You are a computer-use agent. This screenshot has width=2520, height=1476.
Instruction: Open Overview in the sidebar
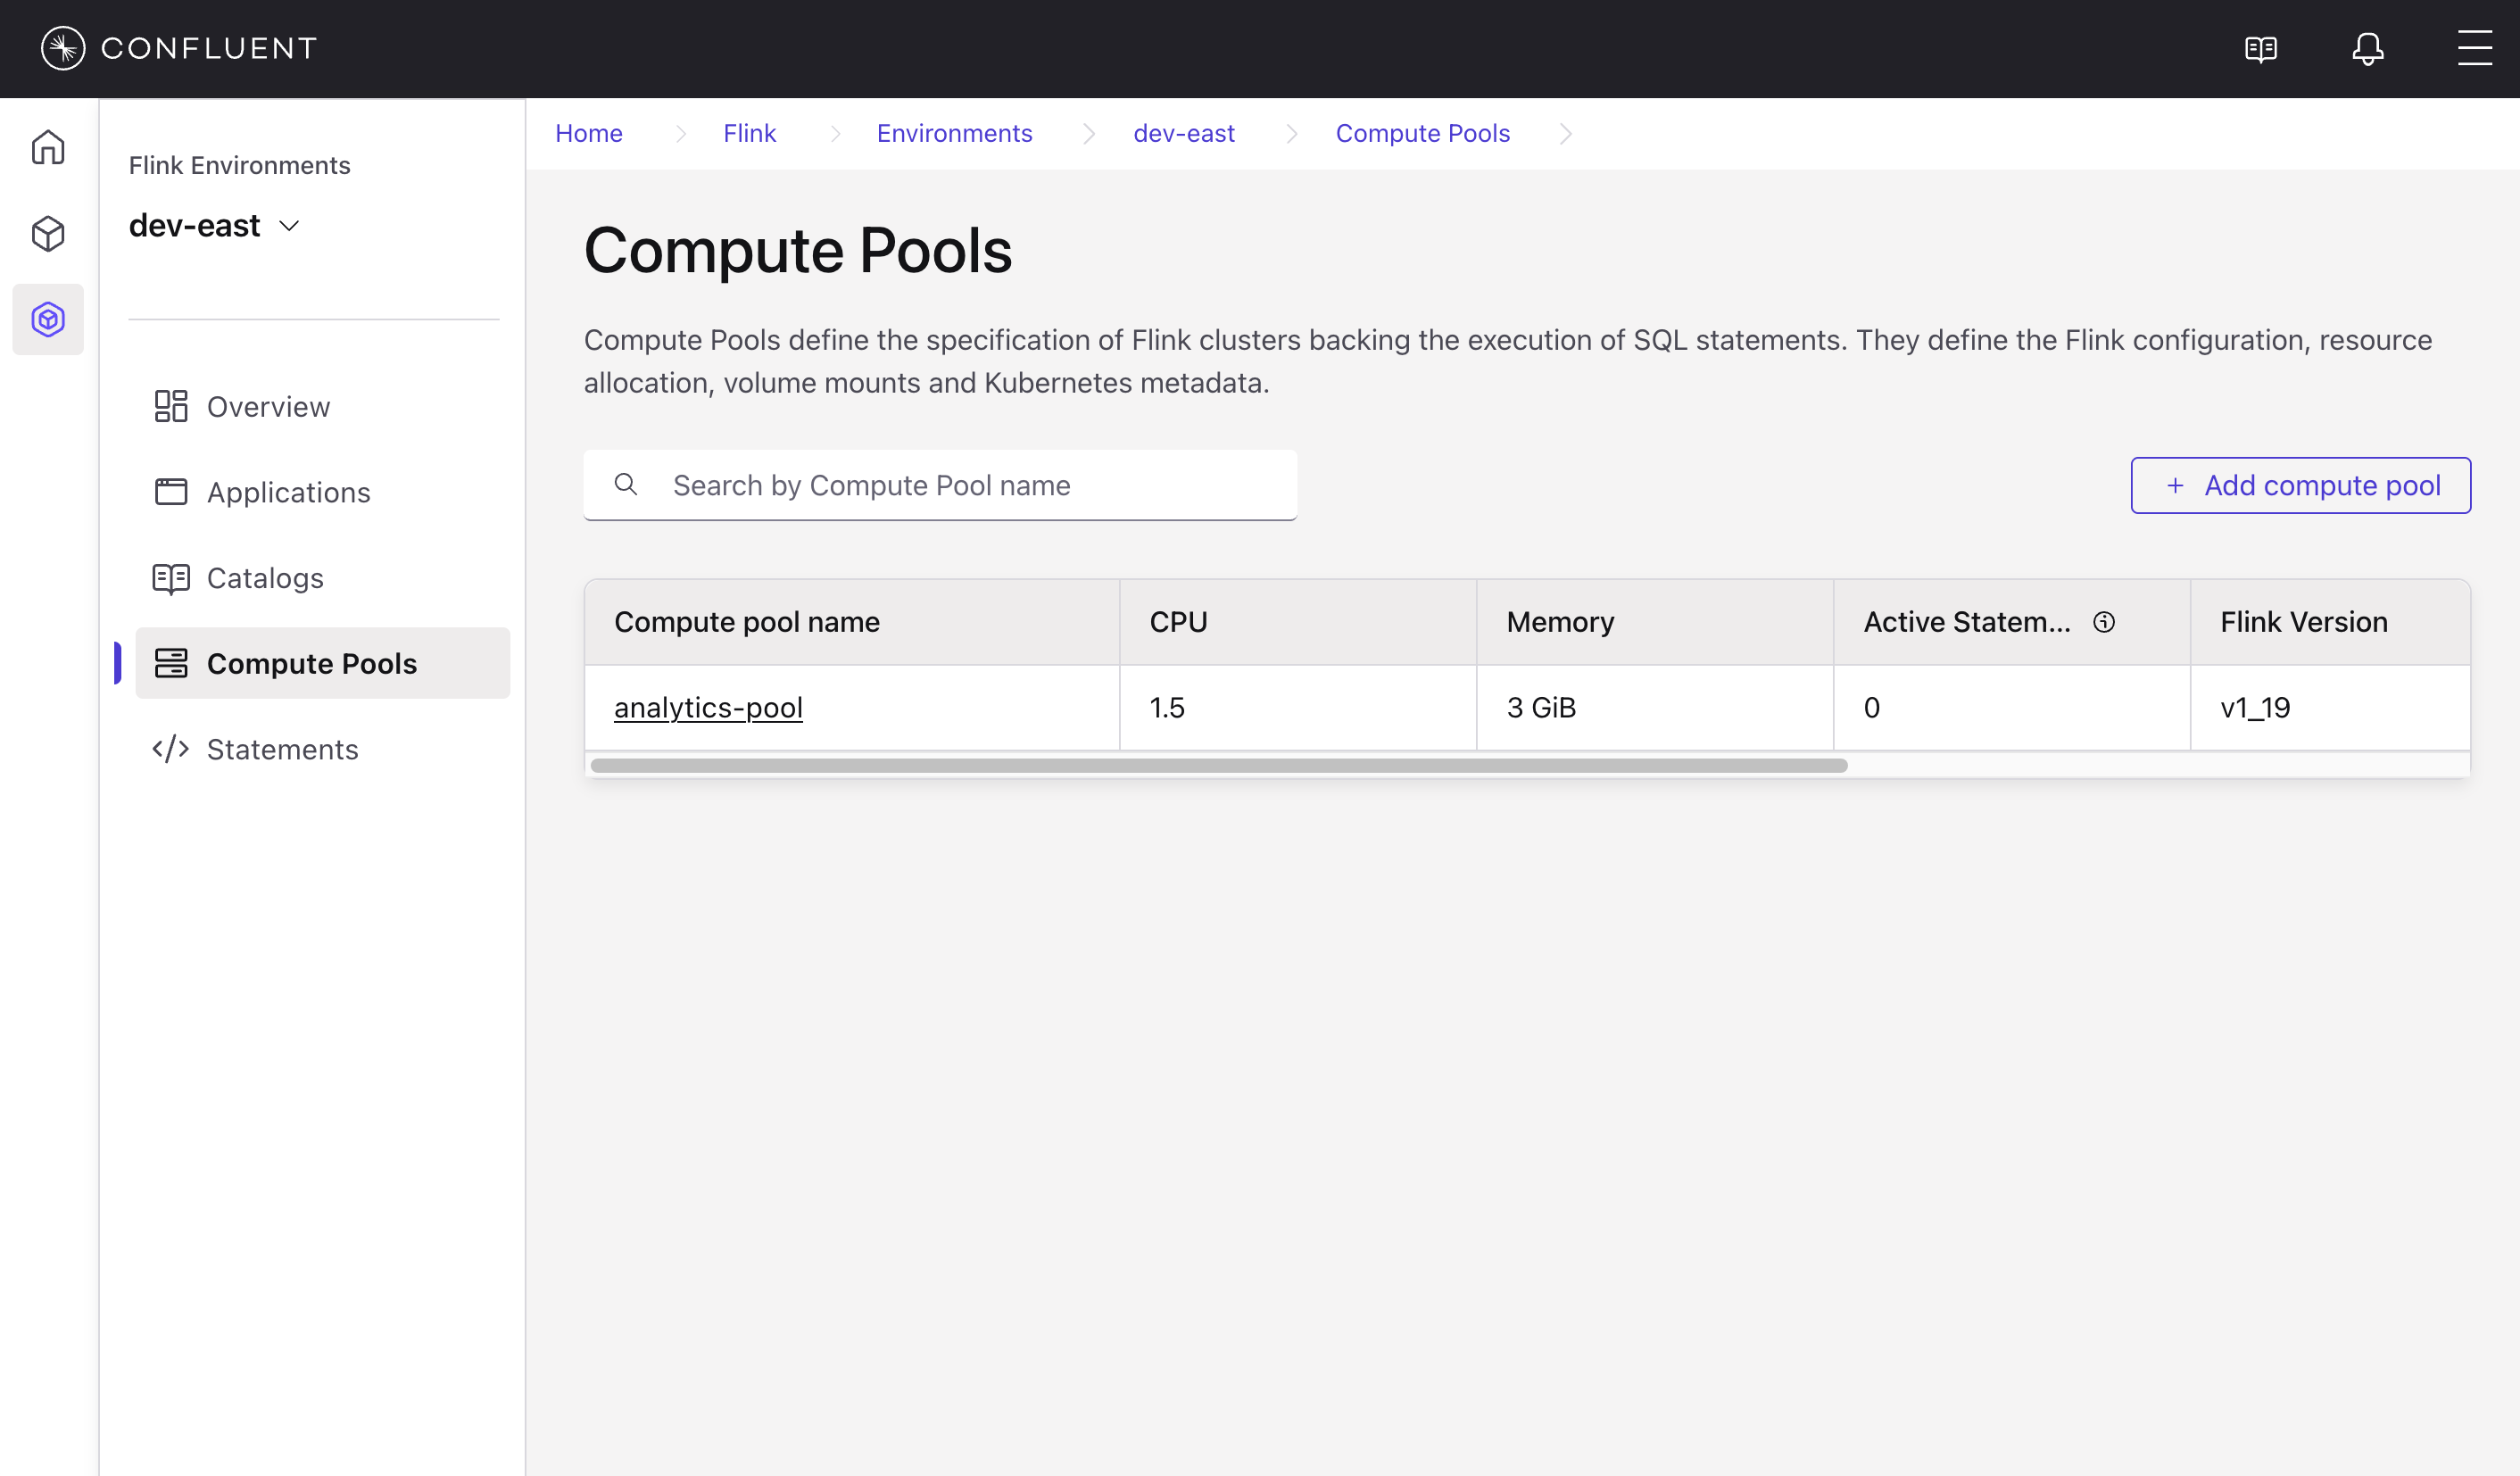click(268, 407)
